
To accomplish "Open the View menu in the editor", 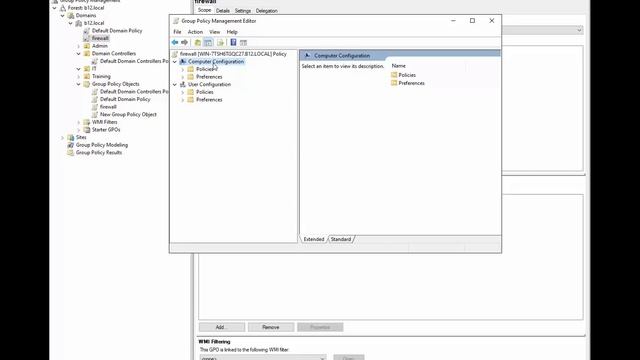I will click(215, 32).
